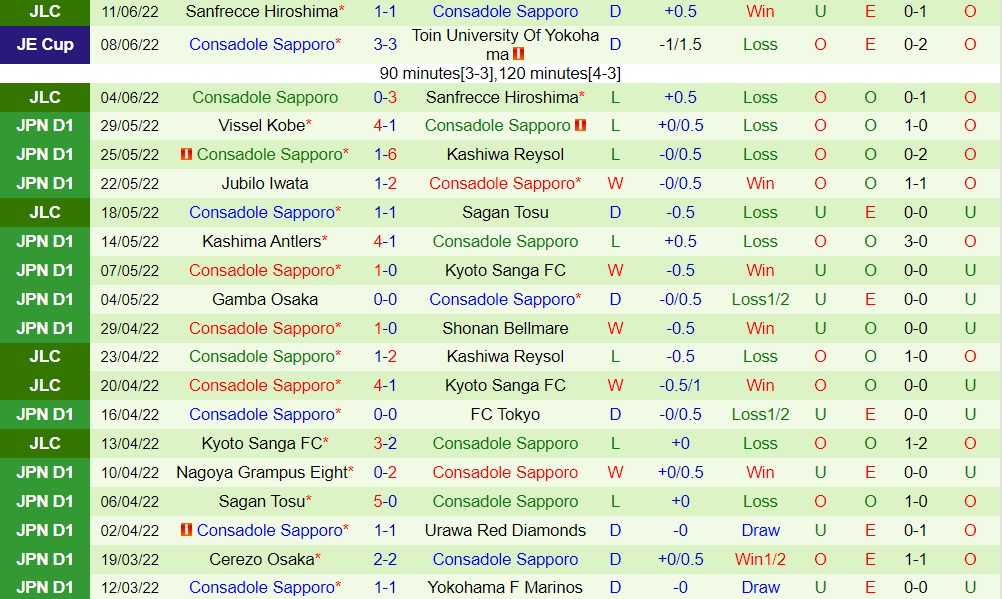Click red card icon beside Toin University Of Yokohama
Image resolution: width=1002 pixels, height=599 pixels.
click(518, 54)
